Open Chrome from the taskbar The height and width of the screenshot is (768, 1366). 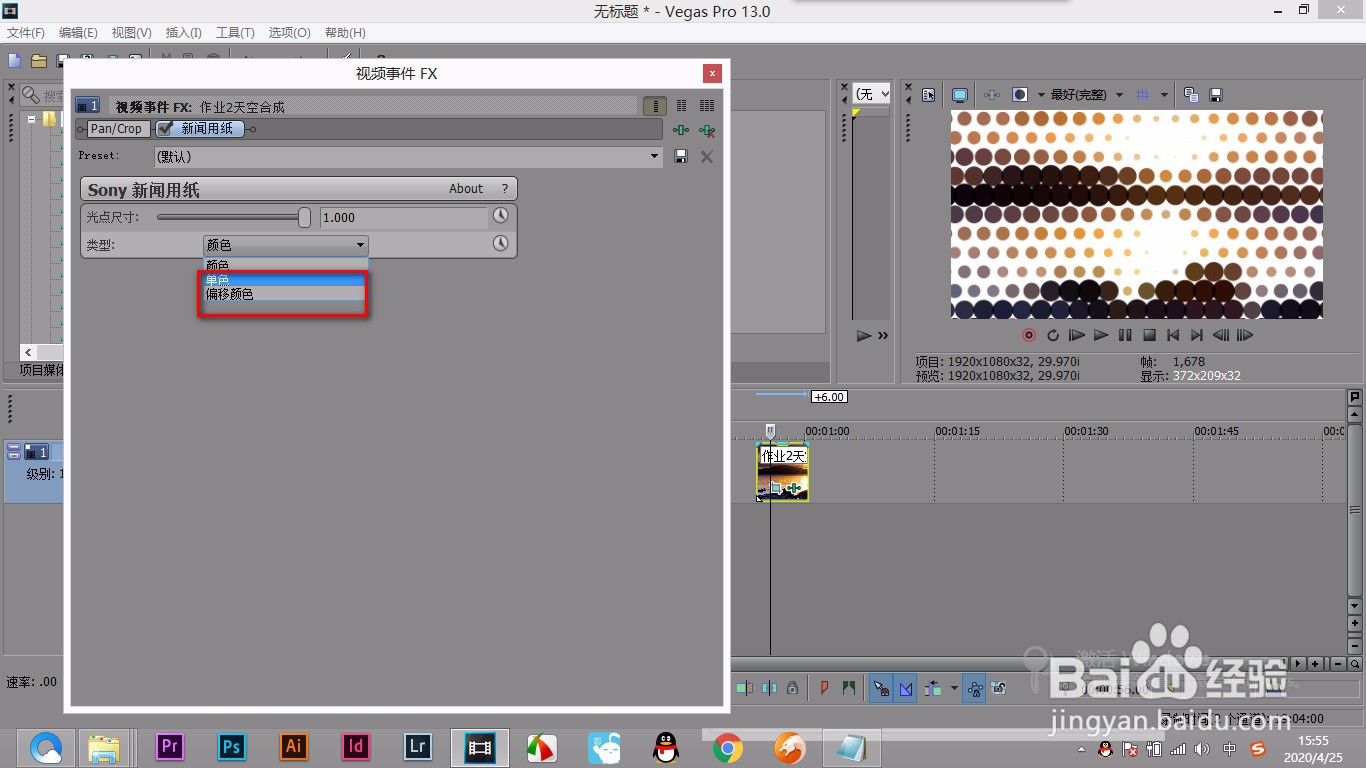pyautogui.click(x=728, y=747)
